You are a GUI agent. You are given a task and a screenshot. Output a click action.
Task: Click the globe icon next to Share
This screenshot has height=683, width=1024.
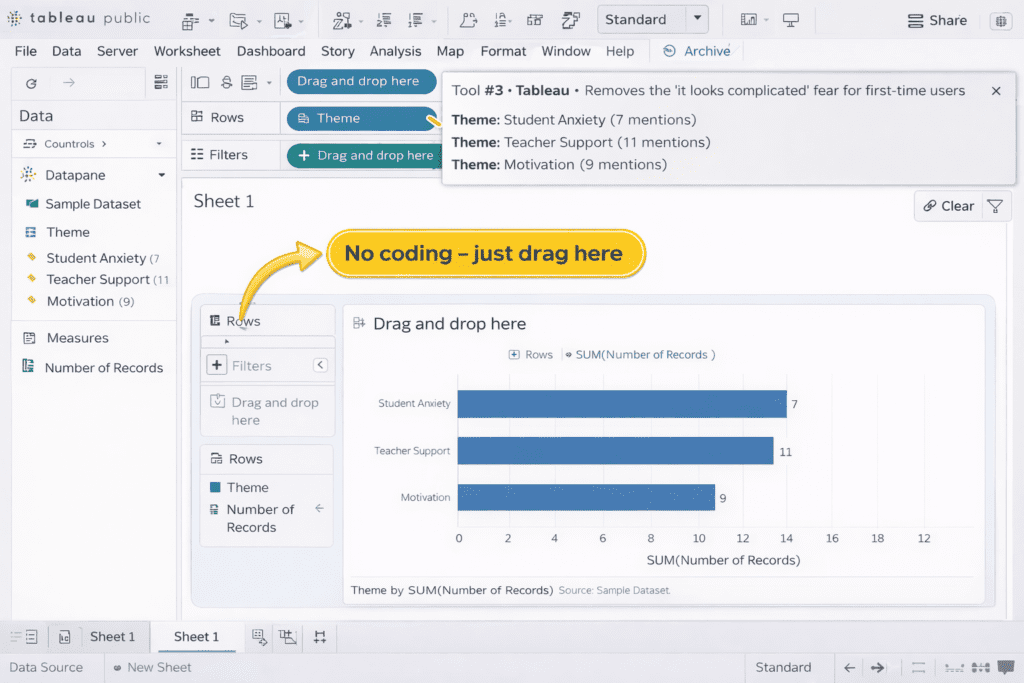point(1000,21)
